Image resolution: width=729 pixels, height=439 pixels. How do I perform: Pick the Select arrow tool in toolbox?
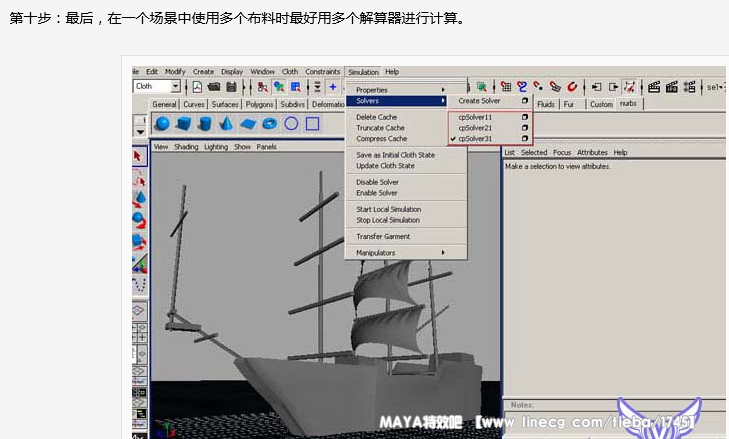tap(139, 156)
